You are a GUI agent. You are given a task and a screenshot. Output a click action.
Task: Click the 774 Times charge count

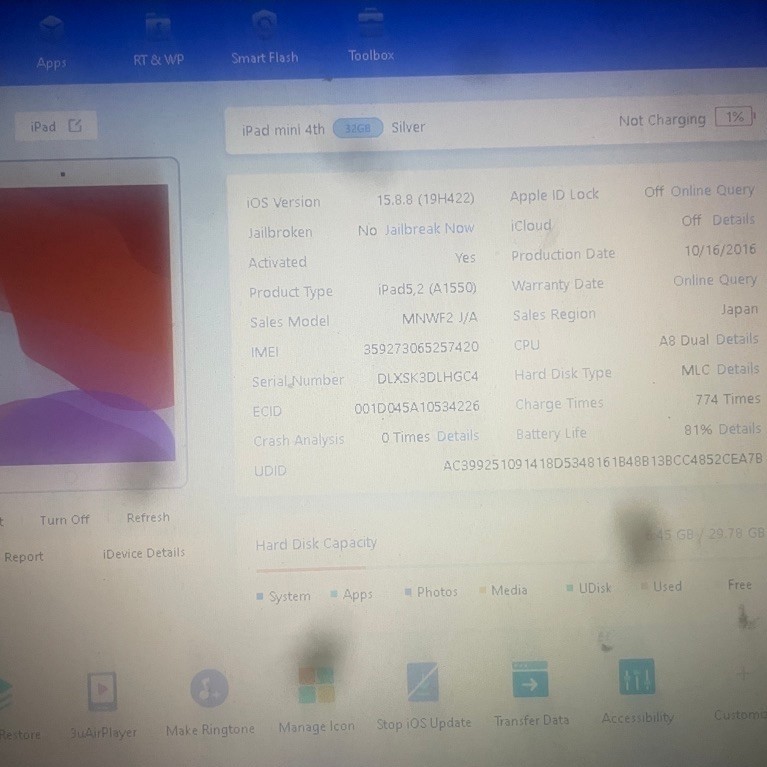click(x=728, y=399)
